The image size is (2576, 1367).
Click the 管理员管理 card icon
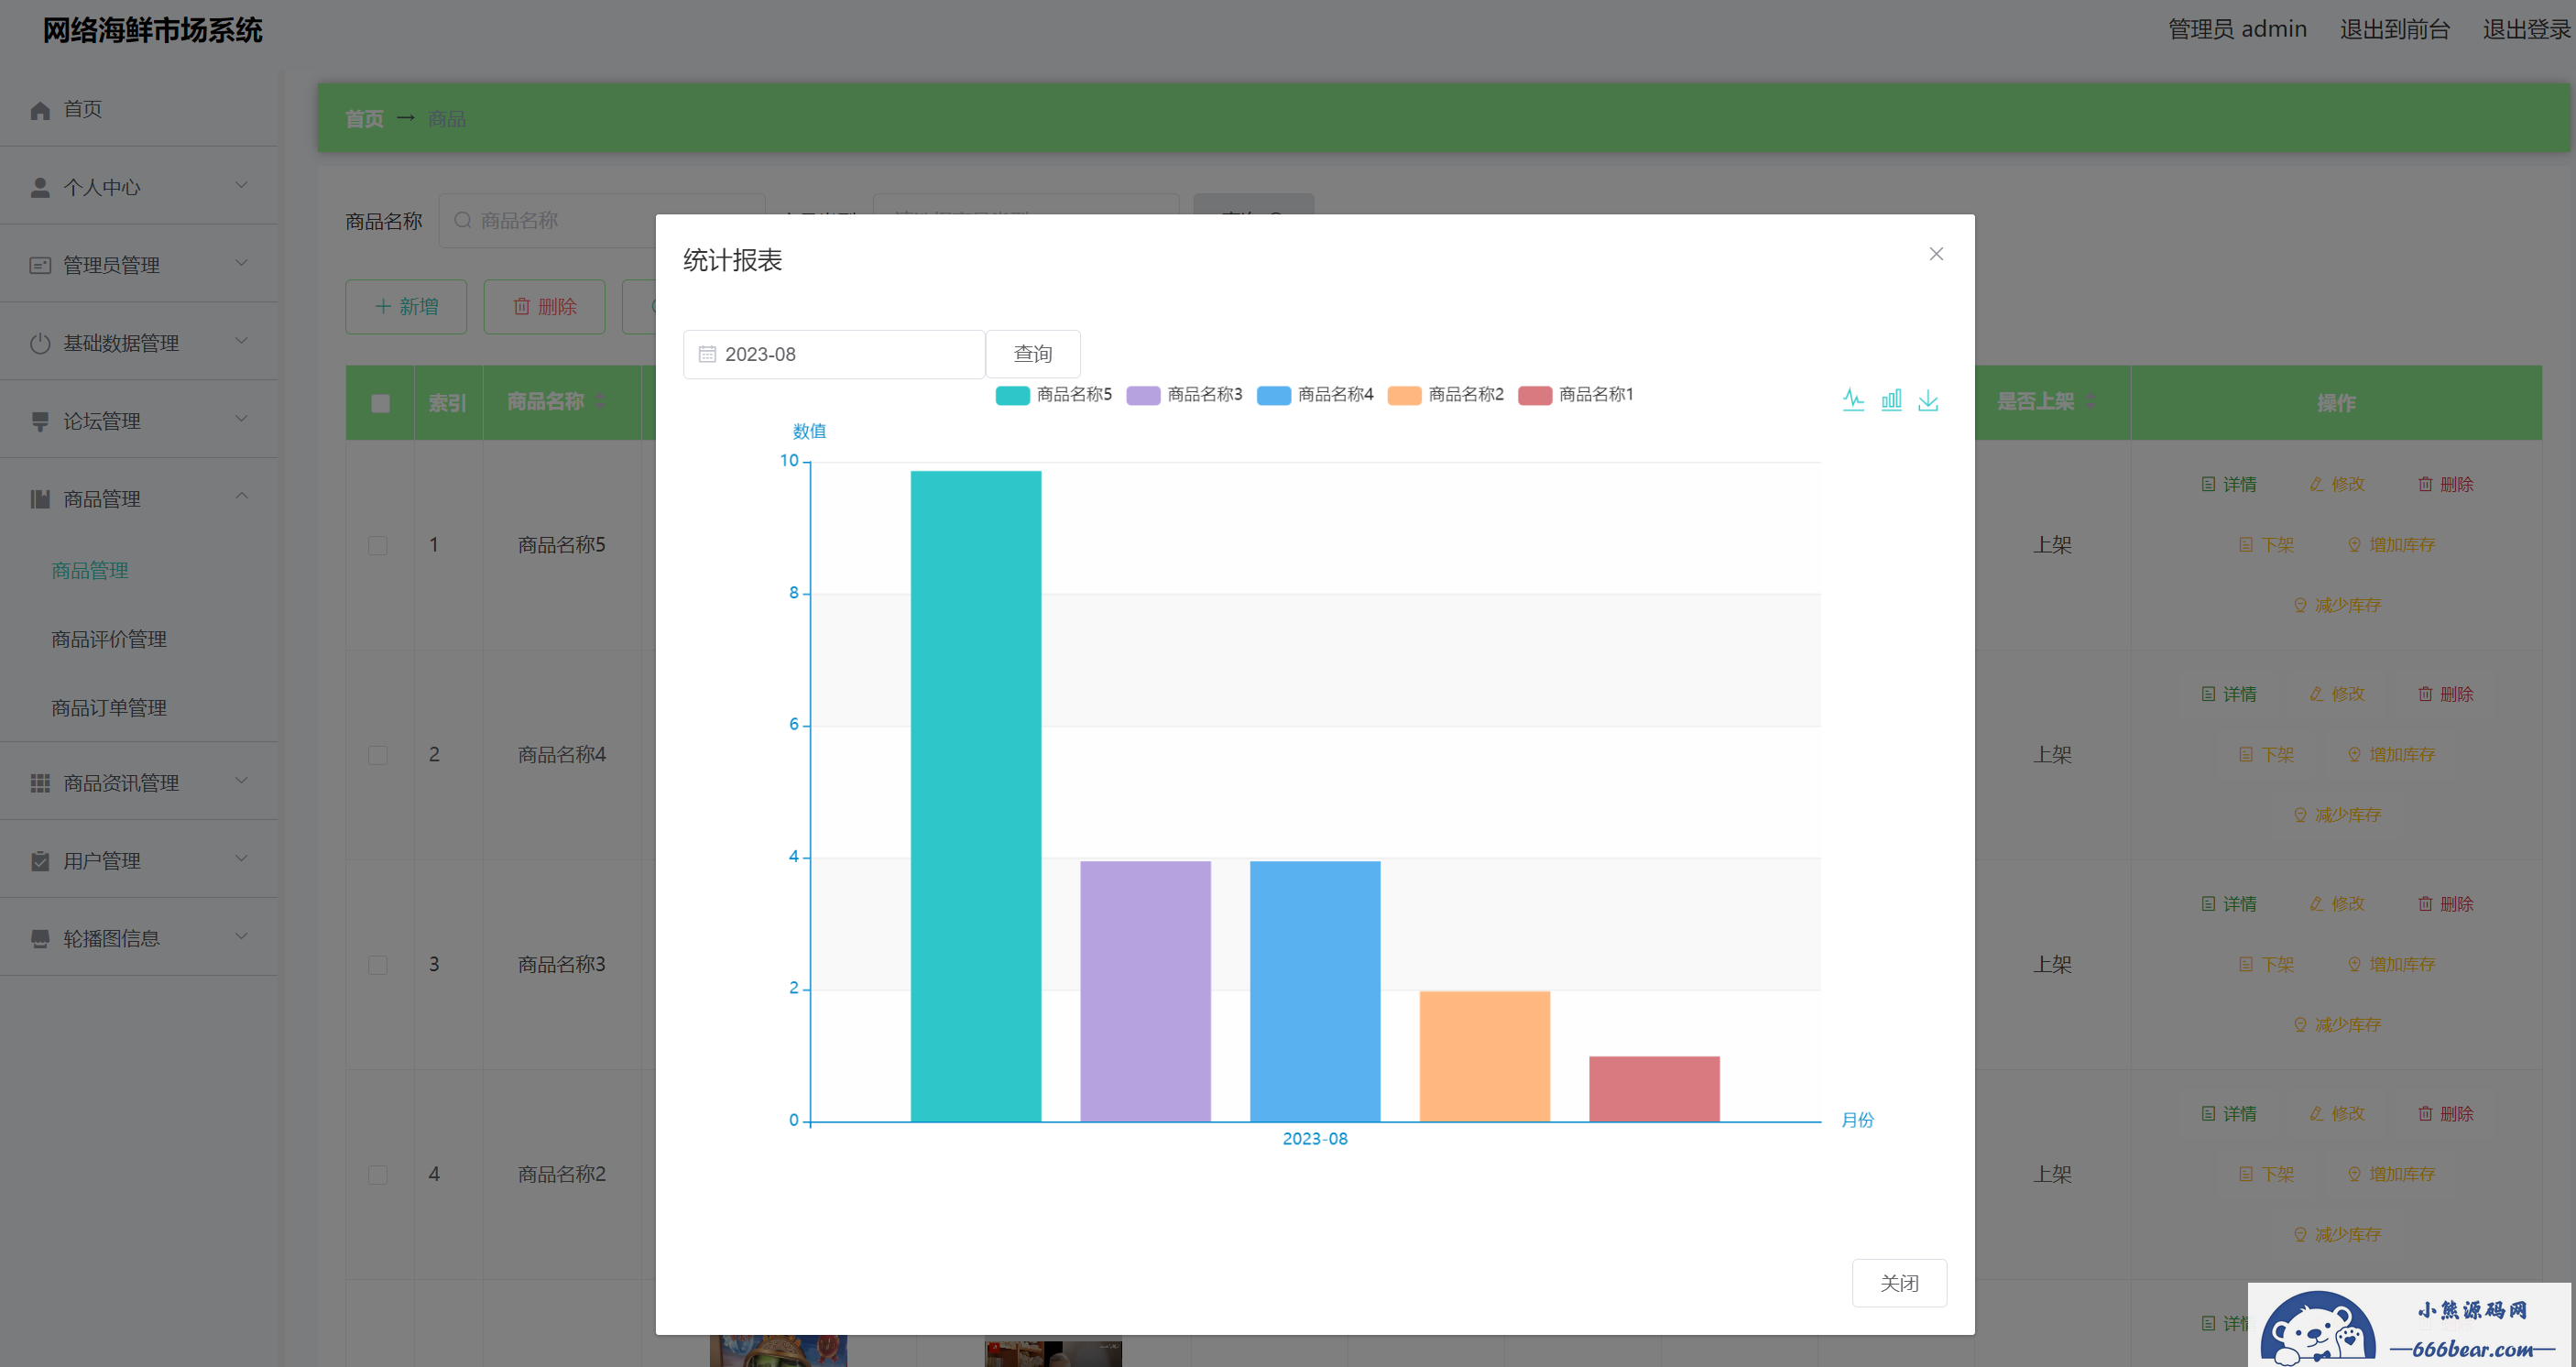tap(40, 265)
